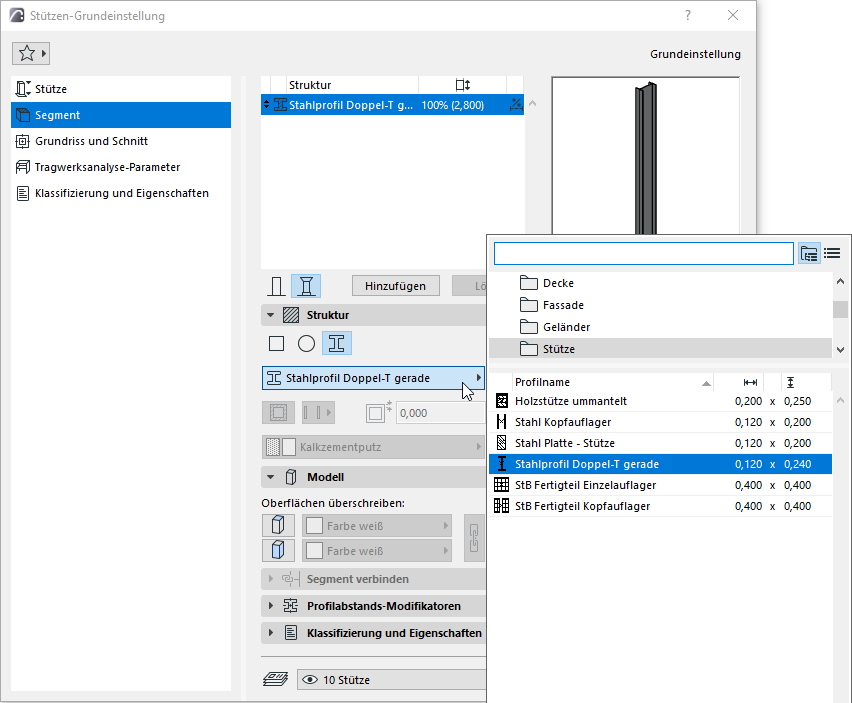
Task: Open Tragwerksanalyse-Parameter page
Action: 121,167
